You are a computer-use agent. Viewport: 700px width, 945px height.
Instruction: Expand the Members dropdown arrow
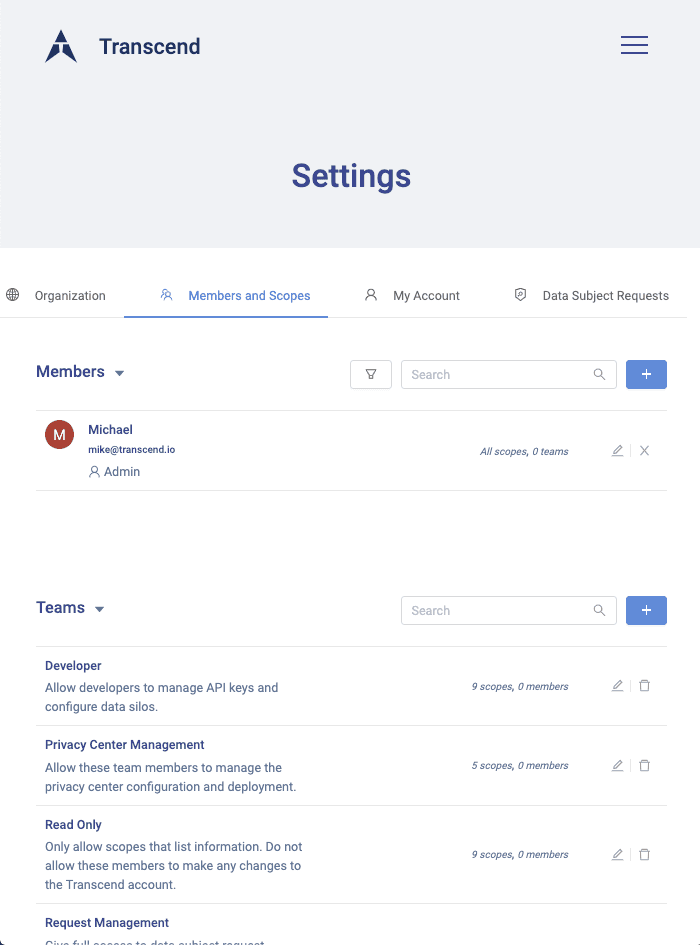[120, 373]
